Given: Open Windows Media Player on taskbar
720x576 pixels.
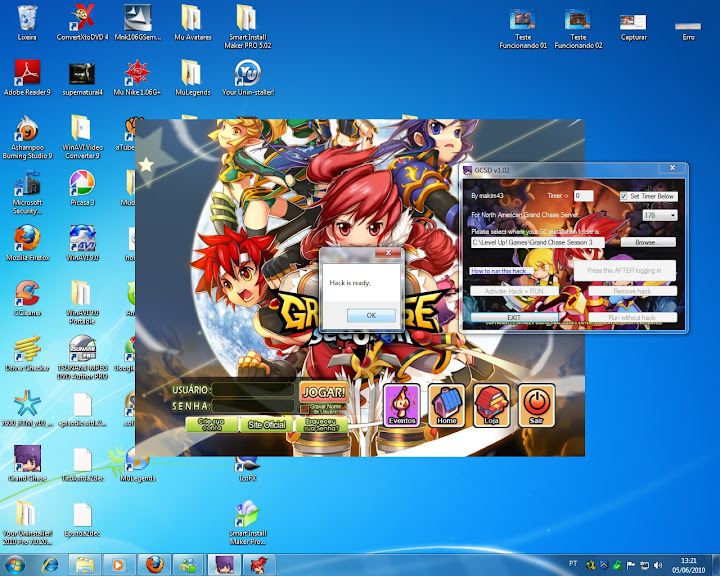Looking at the screenshot, I should click(x=118, y=565).
